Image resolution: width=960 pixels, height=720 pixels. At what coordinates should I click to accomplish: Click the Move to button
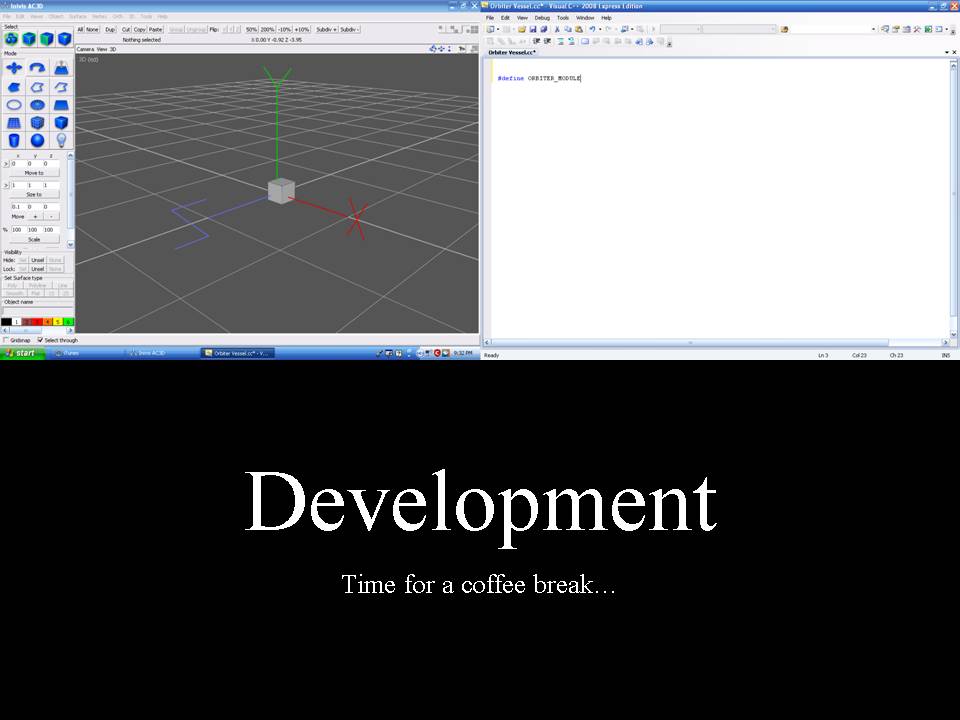coord(34,173)
